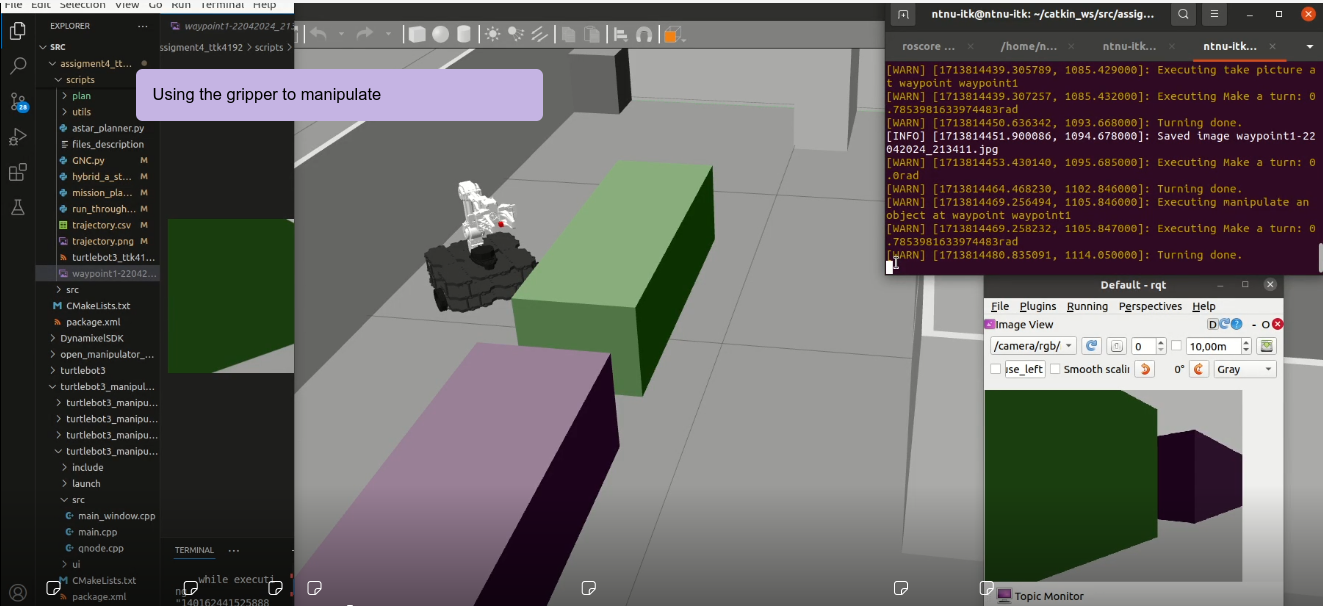
Task: Open the rqt Plugins menu
Action: coord(1038,306)
